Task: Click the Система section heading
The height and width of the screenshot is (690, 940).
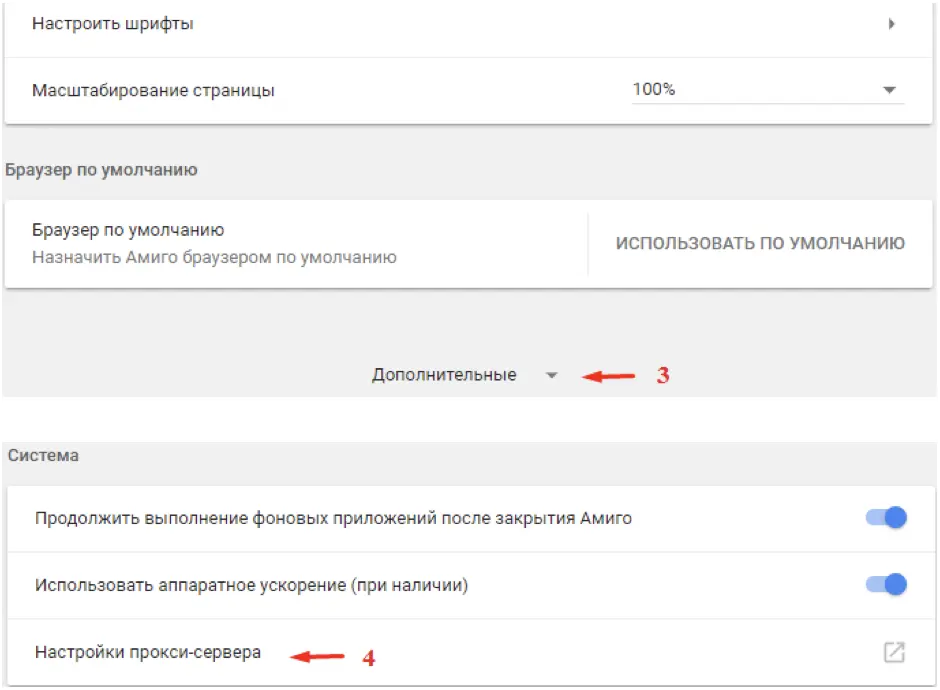Action: point(44,456)
